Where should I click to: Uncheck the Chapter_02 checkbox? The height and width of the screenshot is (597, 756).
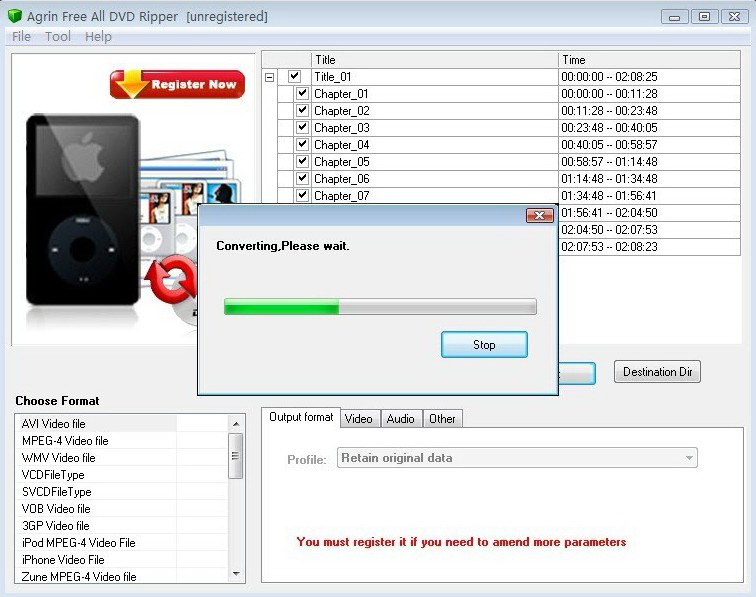302,110
